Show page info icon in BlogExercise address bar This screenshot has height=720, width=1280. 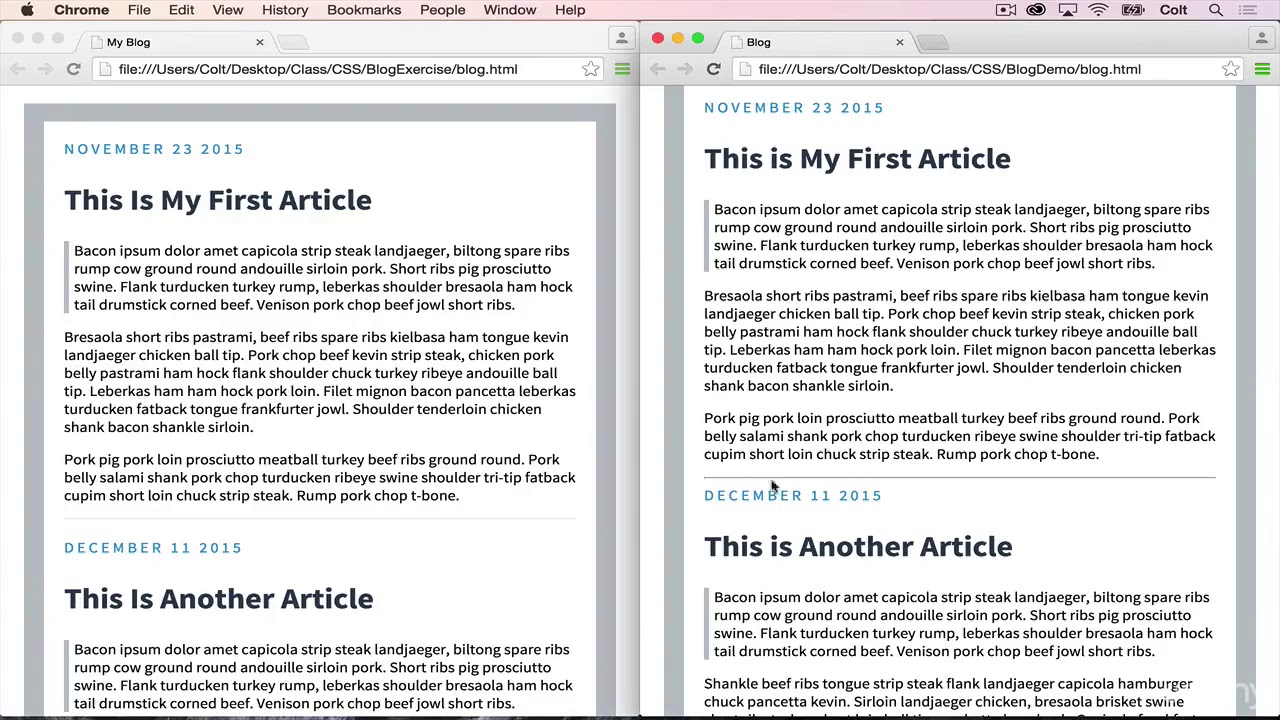click(x=105, y=69)
